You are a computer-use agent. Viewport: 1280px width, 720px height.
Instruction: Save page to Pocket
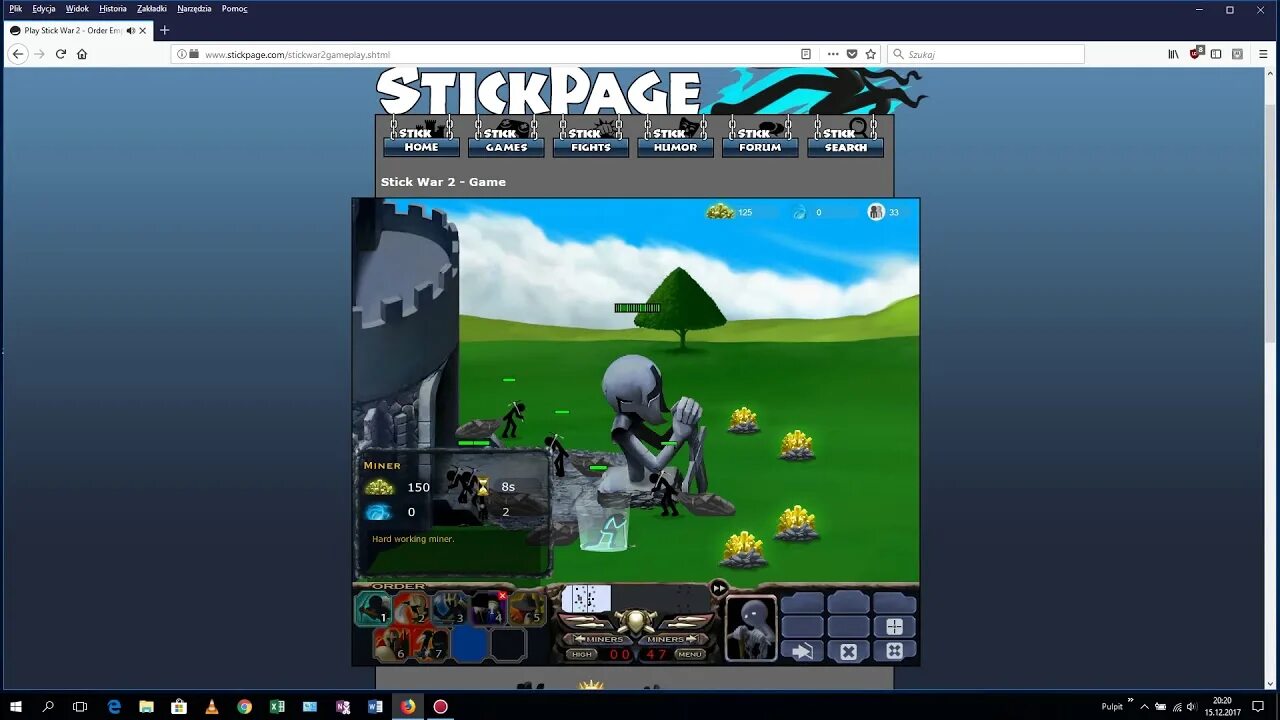[852, 54]
